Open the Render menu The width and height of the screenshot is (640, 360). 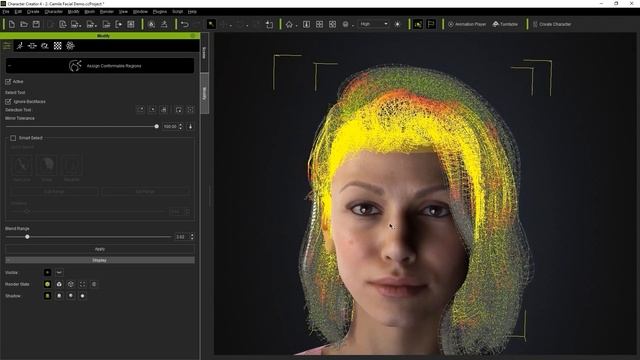107,12
